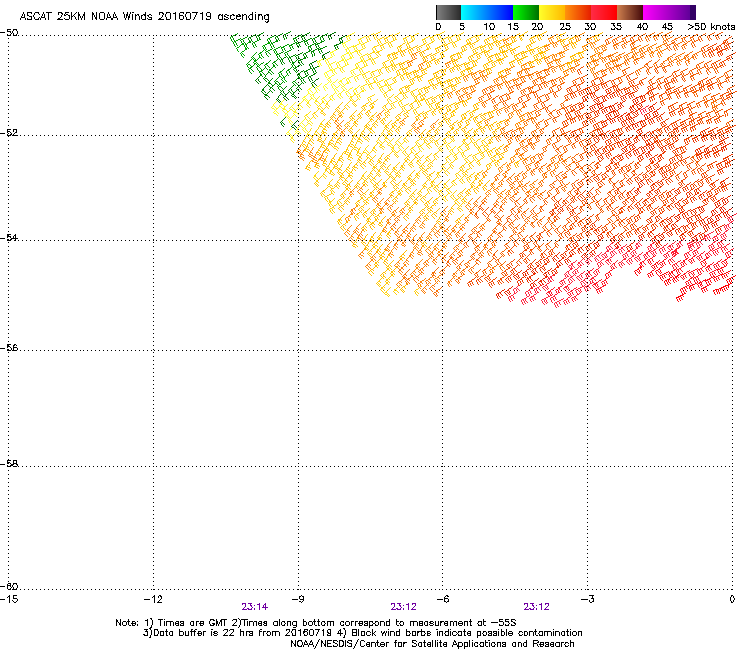Select the '15' knots legend label
Image resolution: width=740 pixels, height=650 pixels.
click(513, 27)
